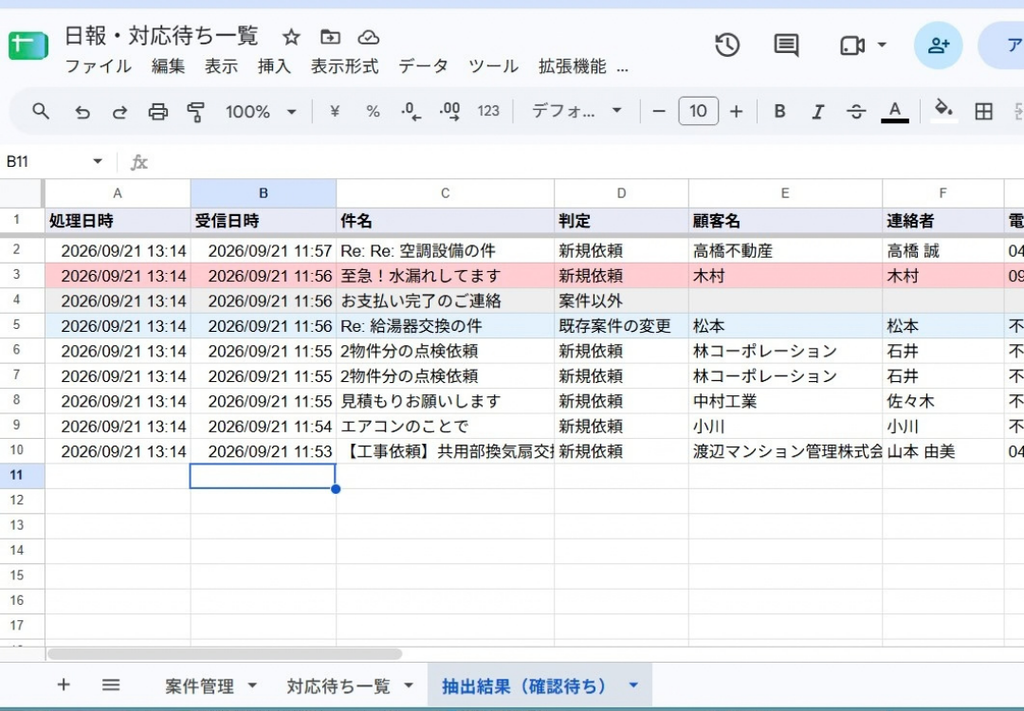Apply percent number format

tap(373, 112)
